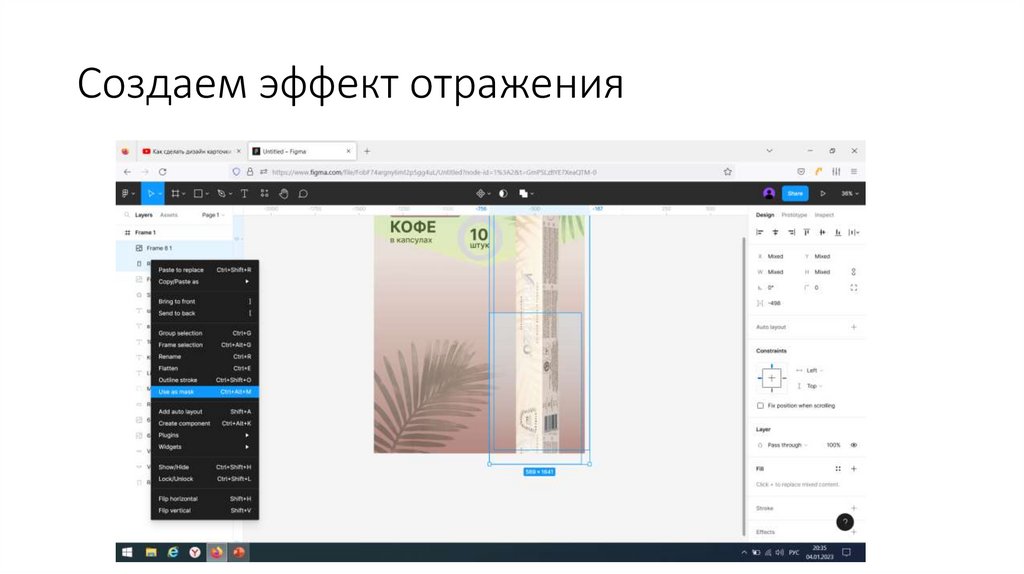Click the Help question mark button

point(846,522)
